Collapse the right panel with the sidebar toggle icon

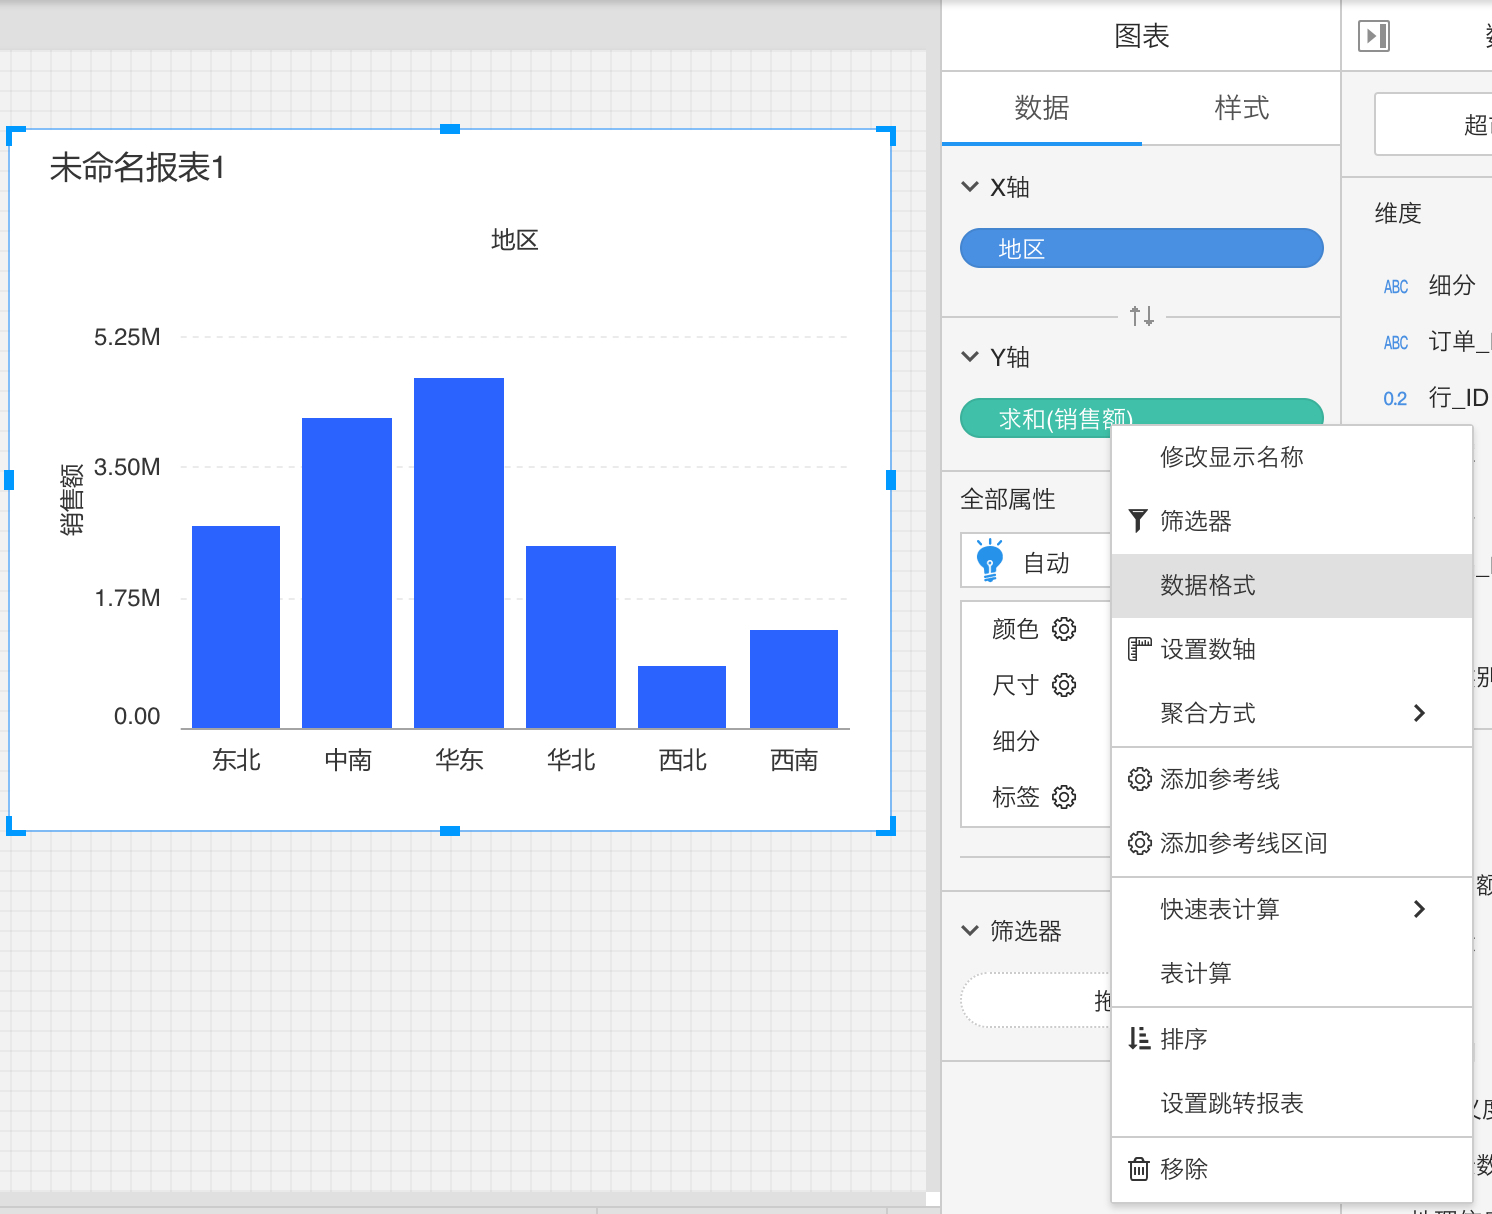tap(1373, 37)
